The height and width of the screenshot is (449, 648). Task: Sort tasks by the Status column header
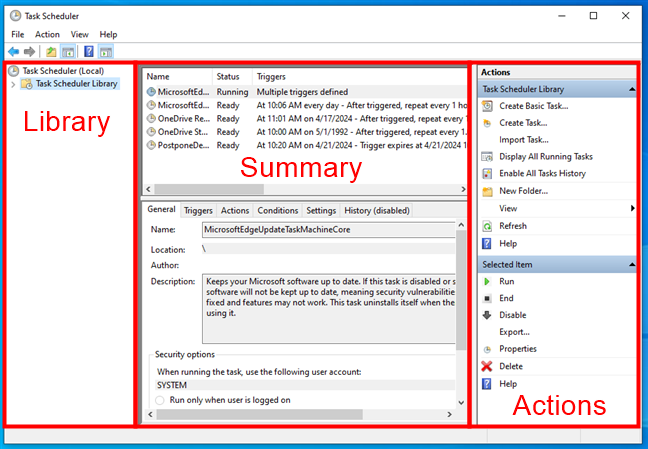tap(232, 76)
